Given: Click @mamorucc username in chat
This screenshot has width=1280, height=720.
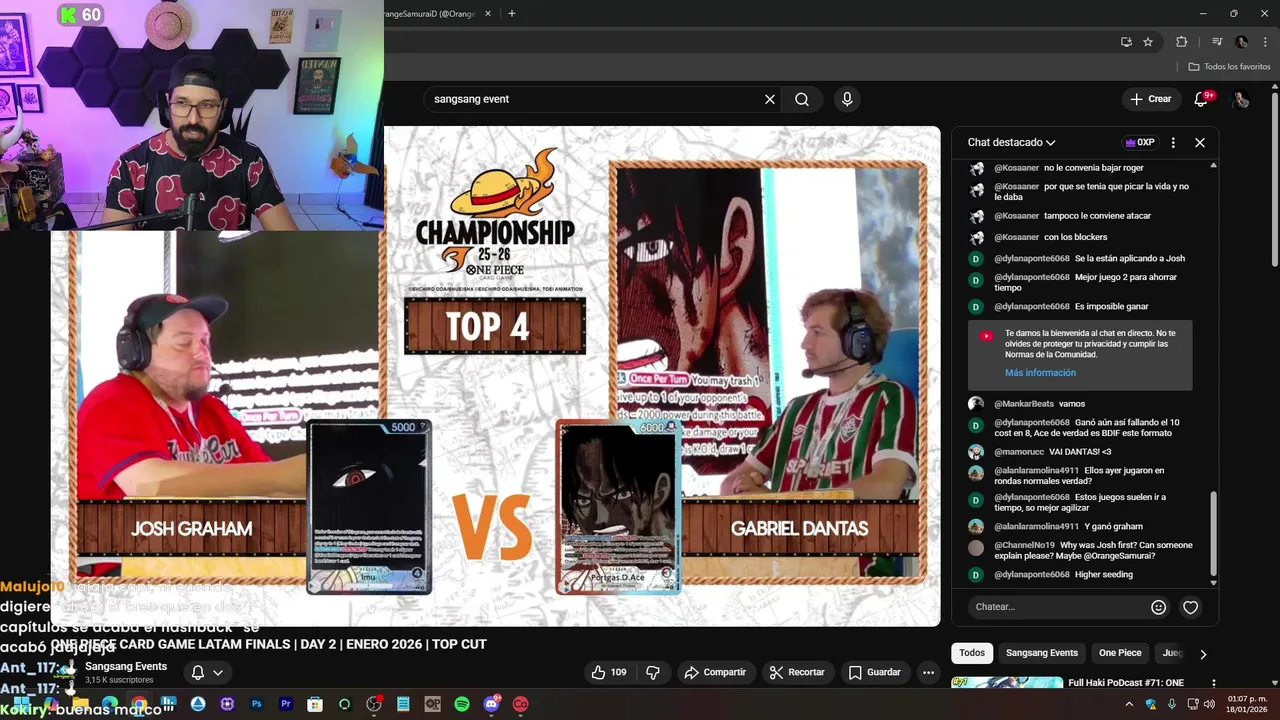Looking at the screenshot, I should coord(1018,452).
